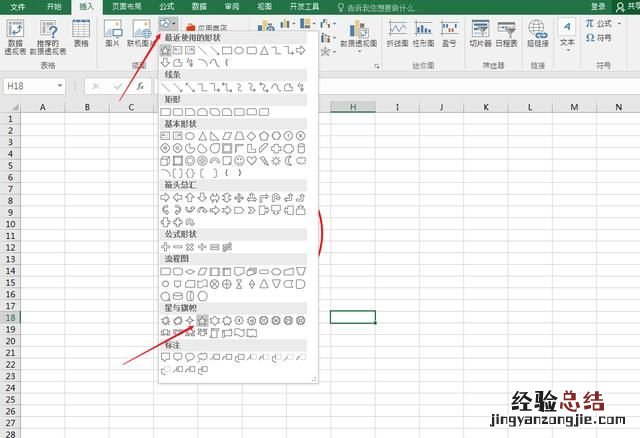This screenshot has height=438, width=640.
Task: Open 推荐的数据透视表 recommendations
Action: coord(48,37)
